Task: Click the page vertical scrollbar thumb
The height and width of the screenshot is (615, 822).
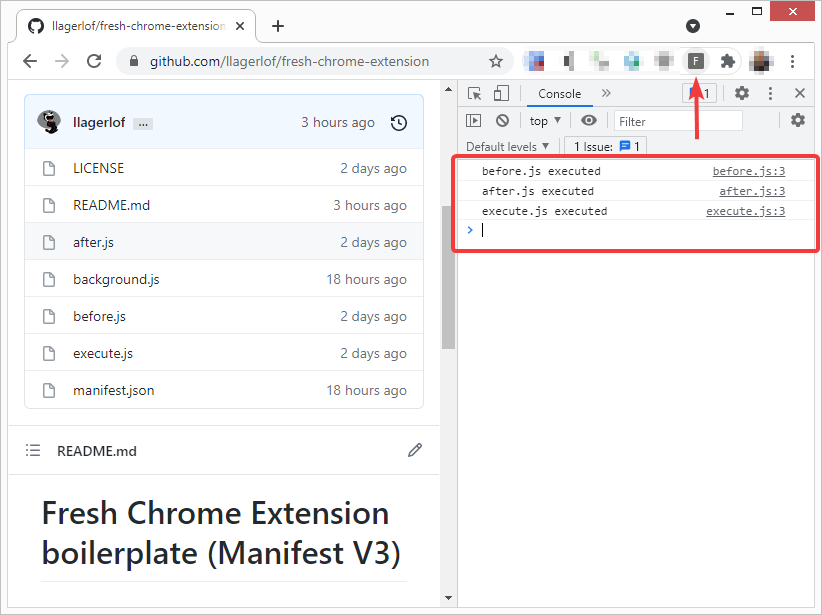Action: [x=448, y=277]
